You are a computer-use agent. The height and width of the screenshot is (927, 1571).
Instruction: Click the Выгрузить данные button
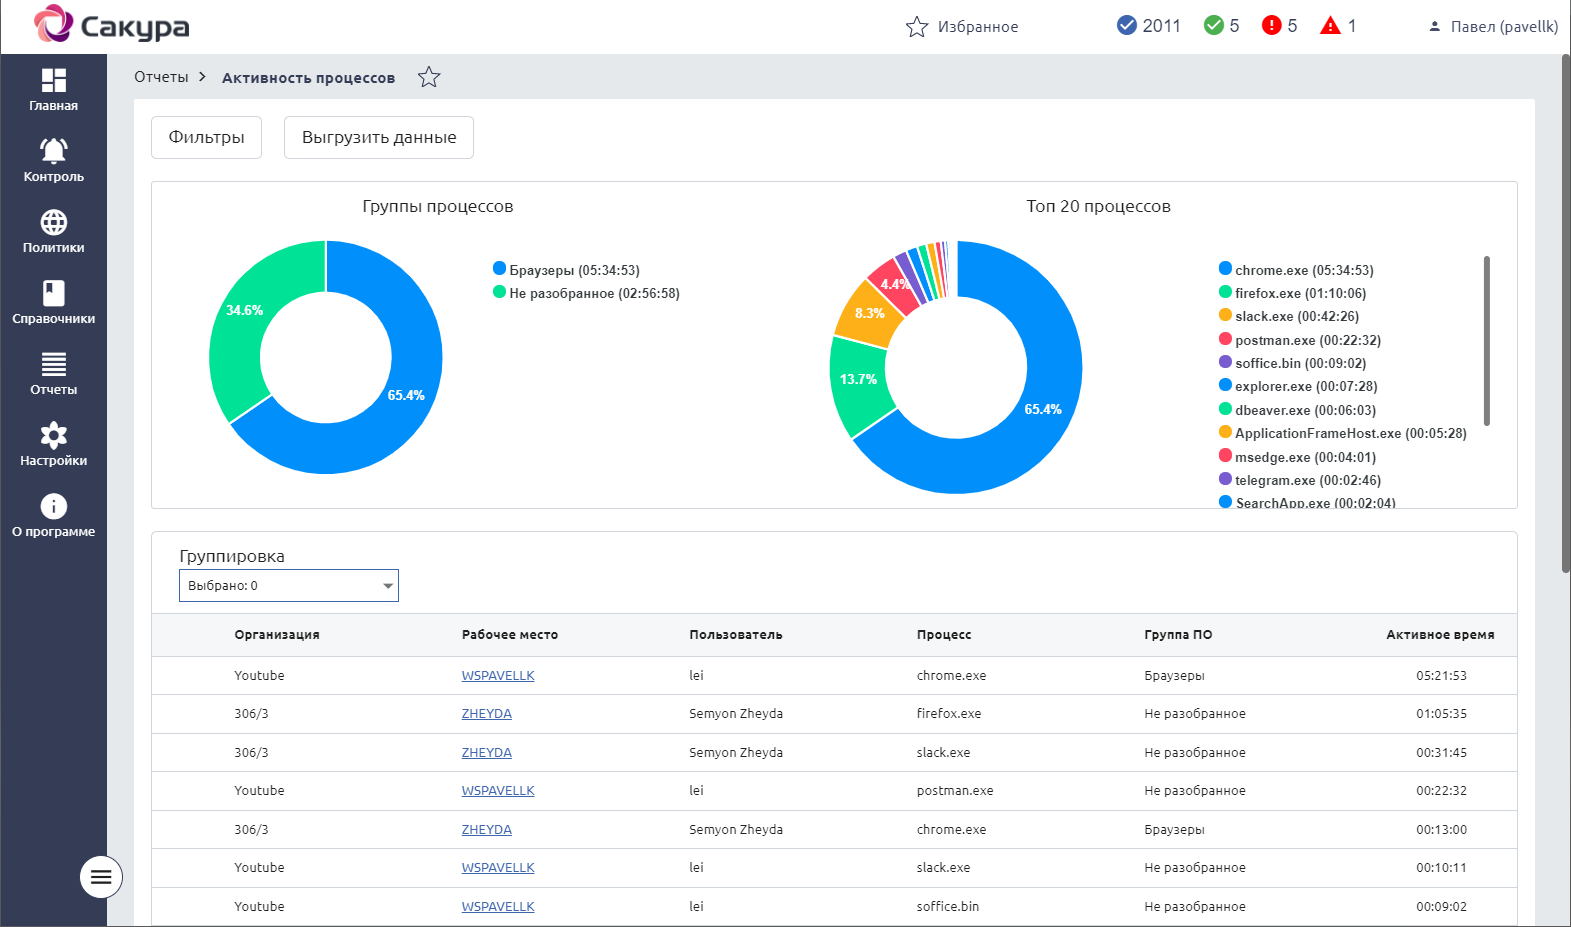pyautogui.click(x=378, y=138)
